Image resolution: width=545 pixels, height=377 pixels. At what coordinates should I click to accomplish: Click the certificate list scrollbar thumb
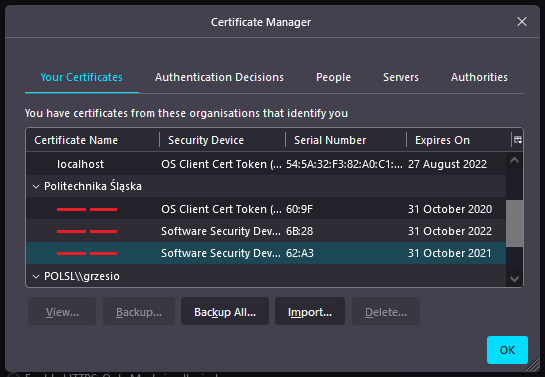coord(514,223)
